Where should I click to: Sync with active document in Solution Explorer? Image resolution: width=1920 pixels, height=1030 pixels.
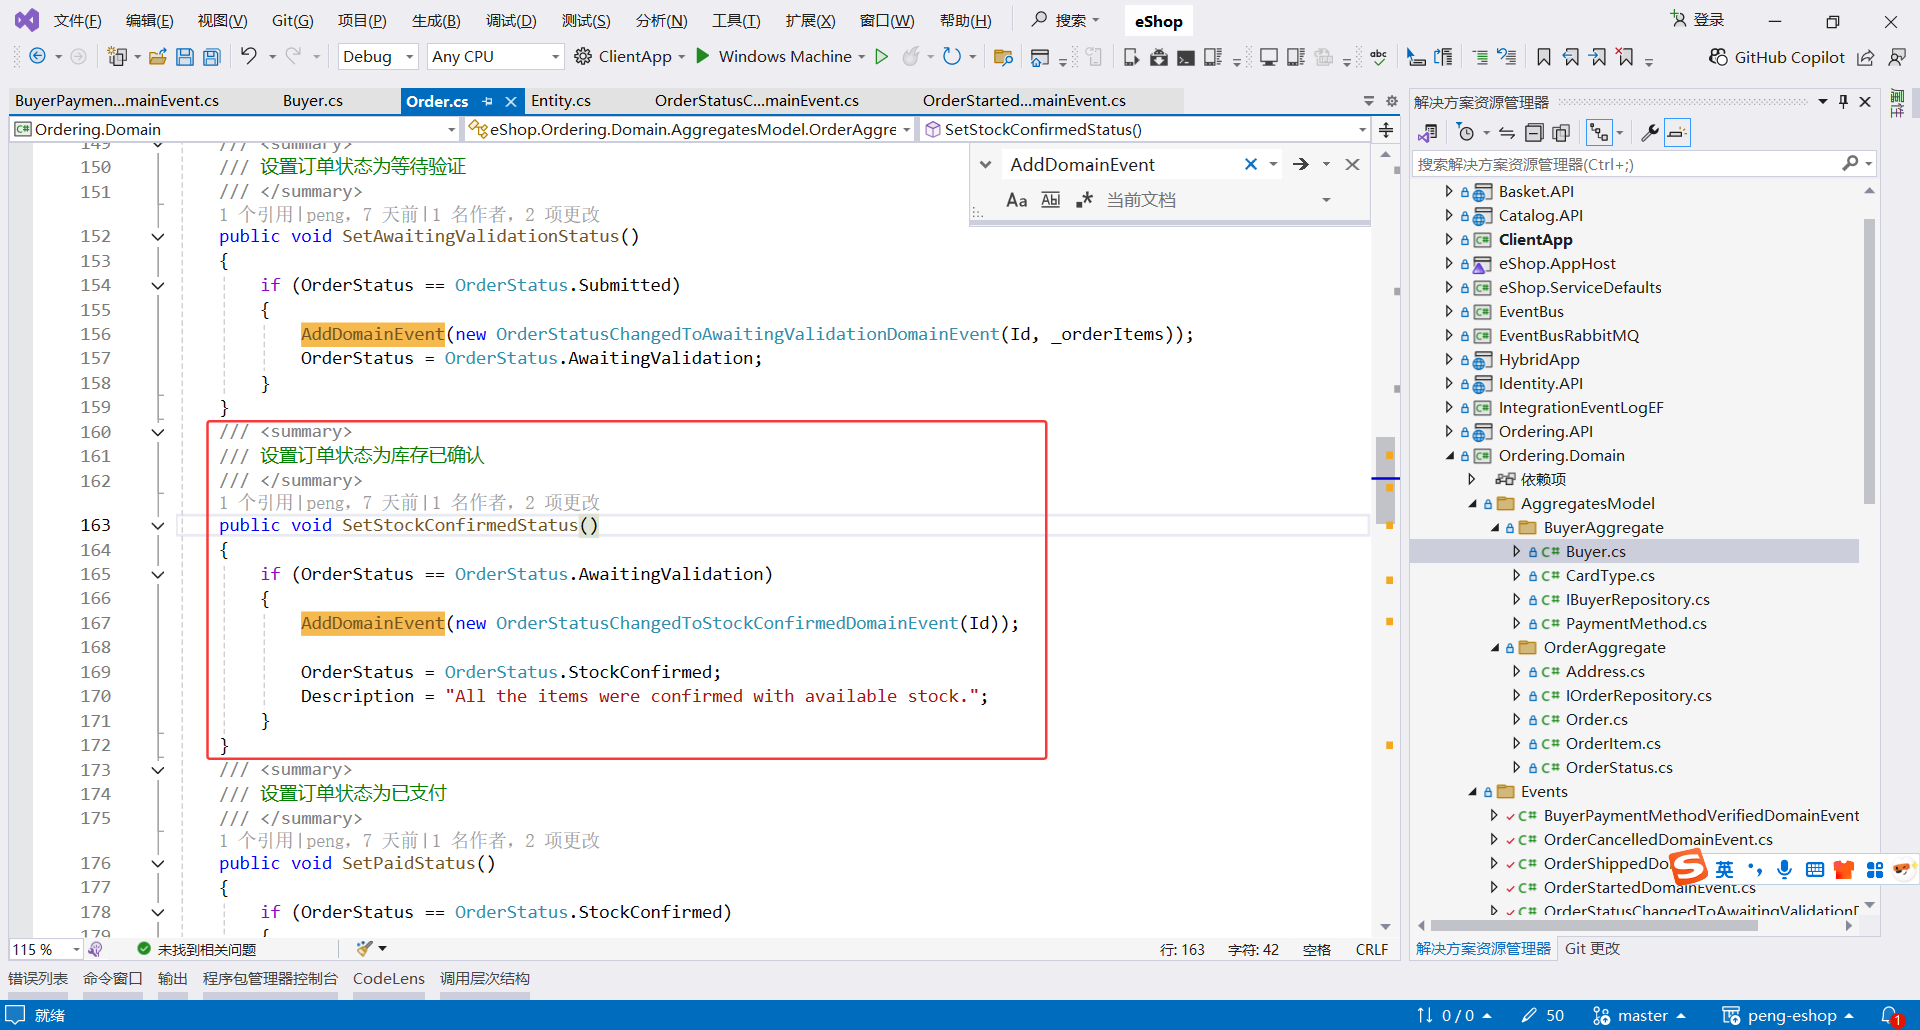[1507, 133]
